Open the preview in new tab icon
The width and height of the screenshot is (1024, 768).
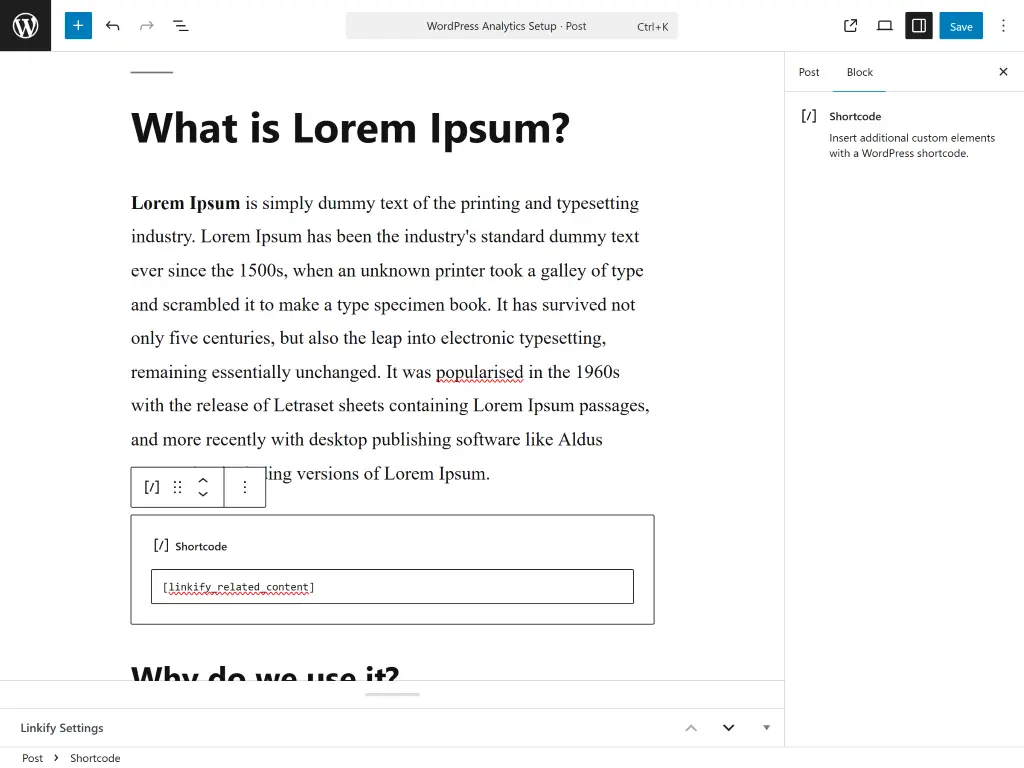tap(849, 25)
